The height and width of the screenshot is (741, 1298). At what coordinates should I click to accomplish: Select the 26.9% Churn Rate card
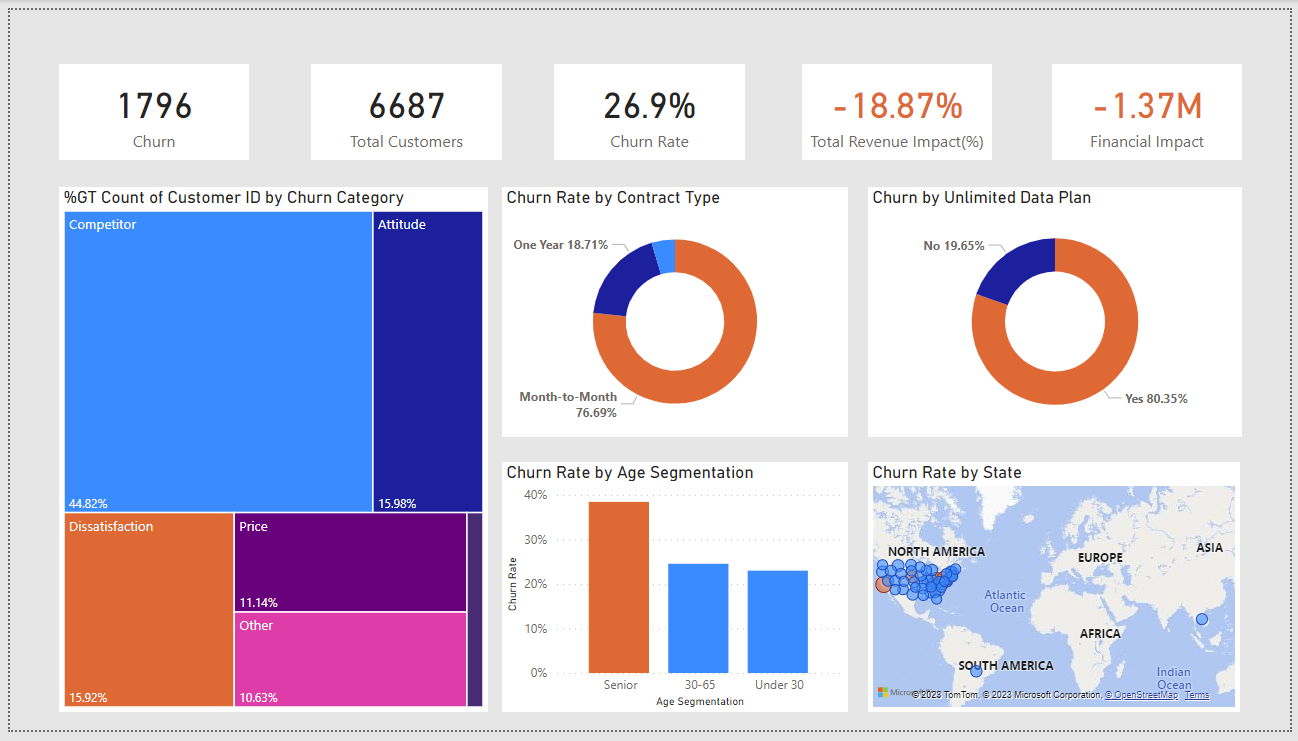[x=649, y=110]
